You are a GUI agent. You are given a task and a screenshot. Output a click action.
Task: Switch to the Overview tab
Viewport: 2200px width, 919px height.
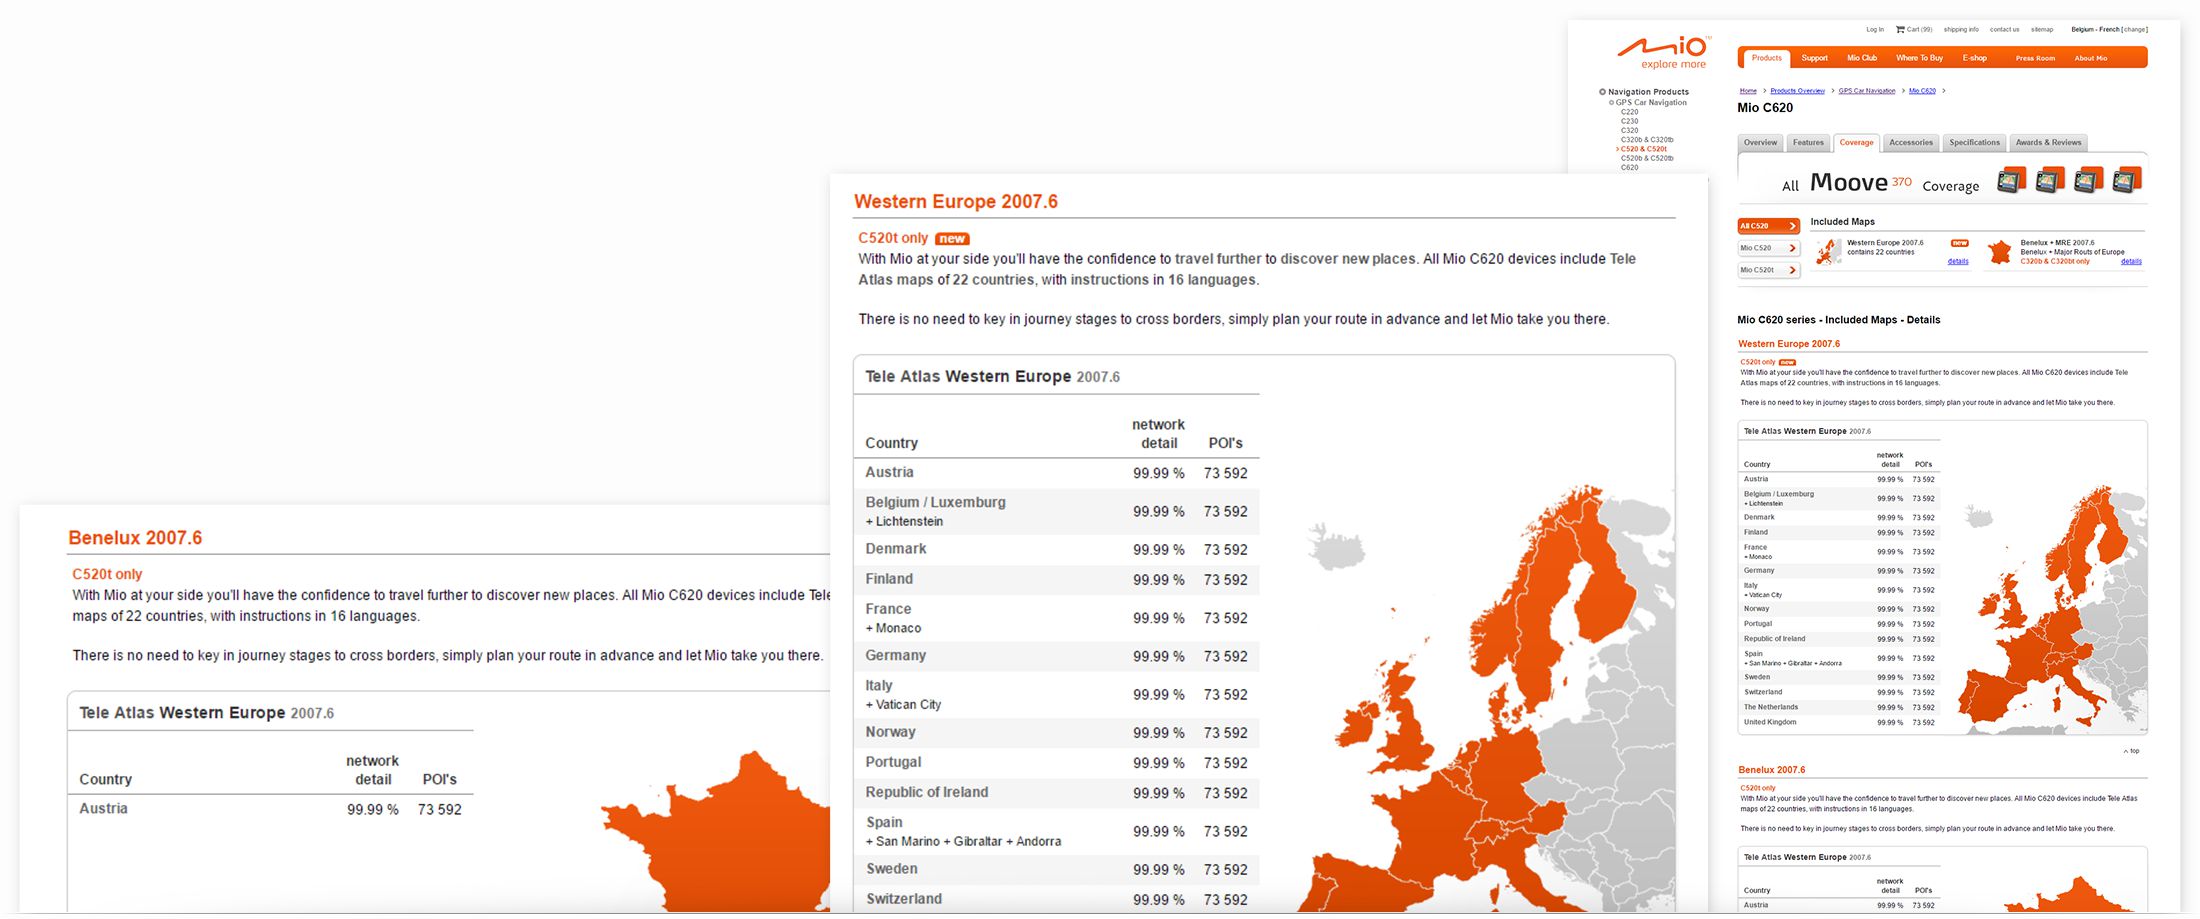[1760, 143]
